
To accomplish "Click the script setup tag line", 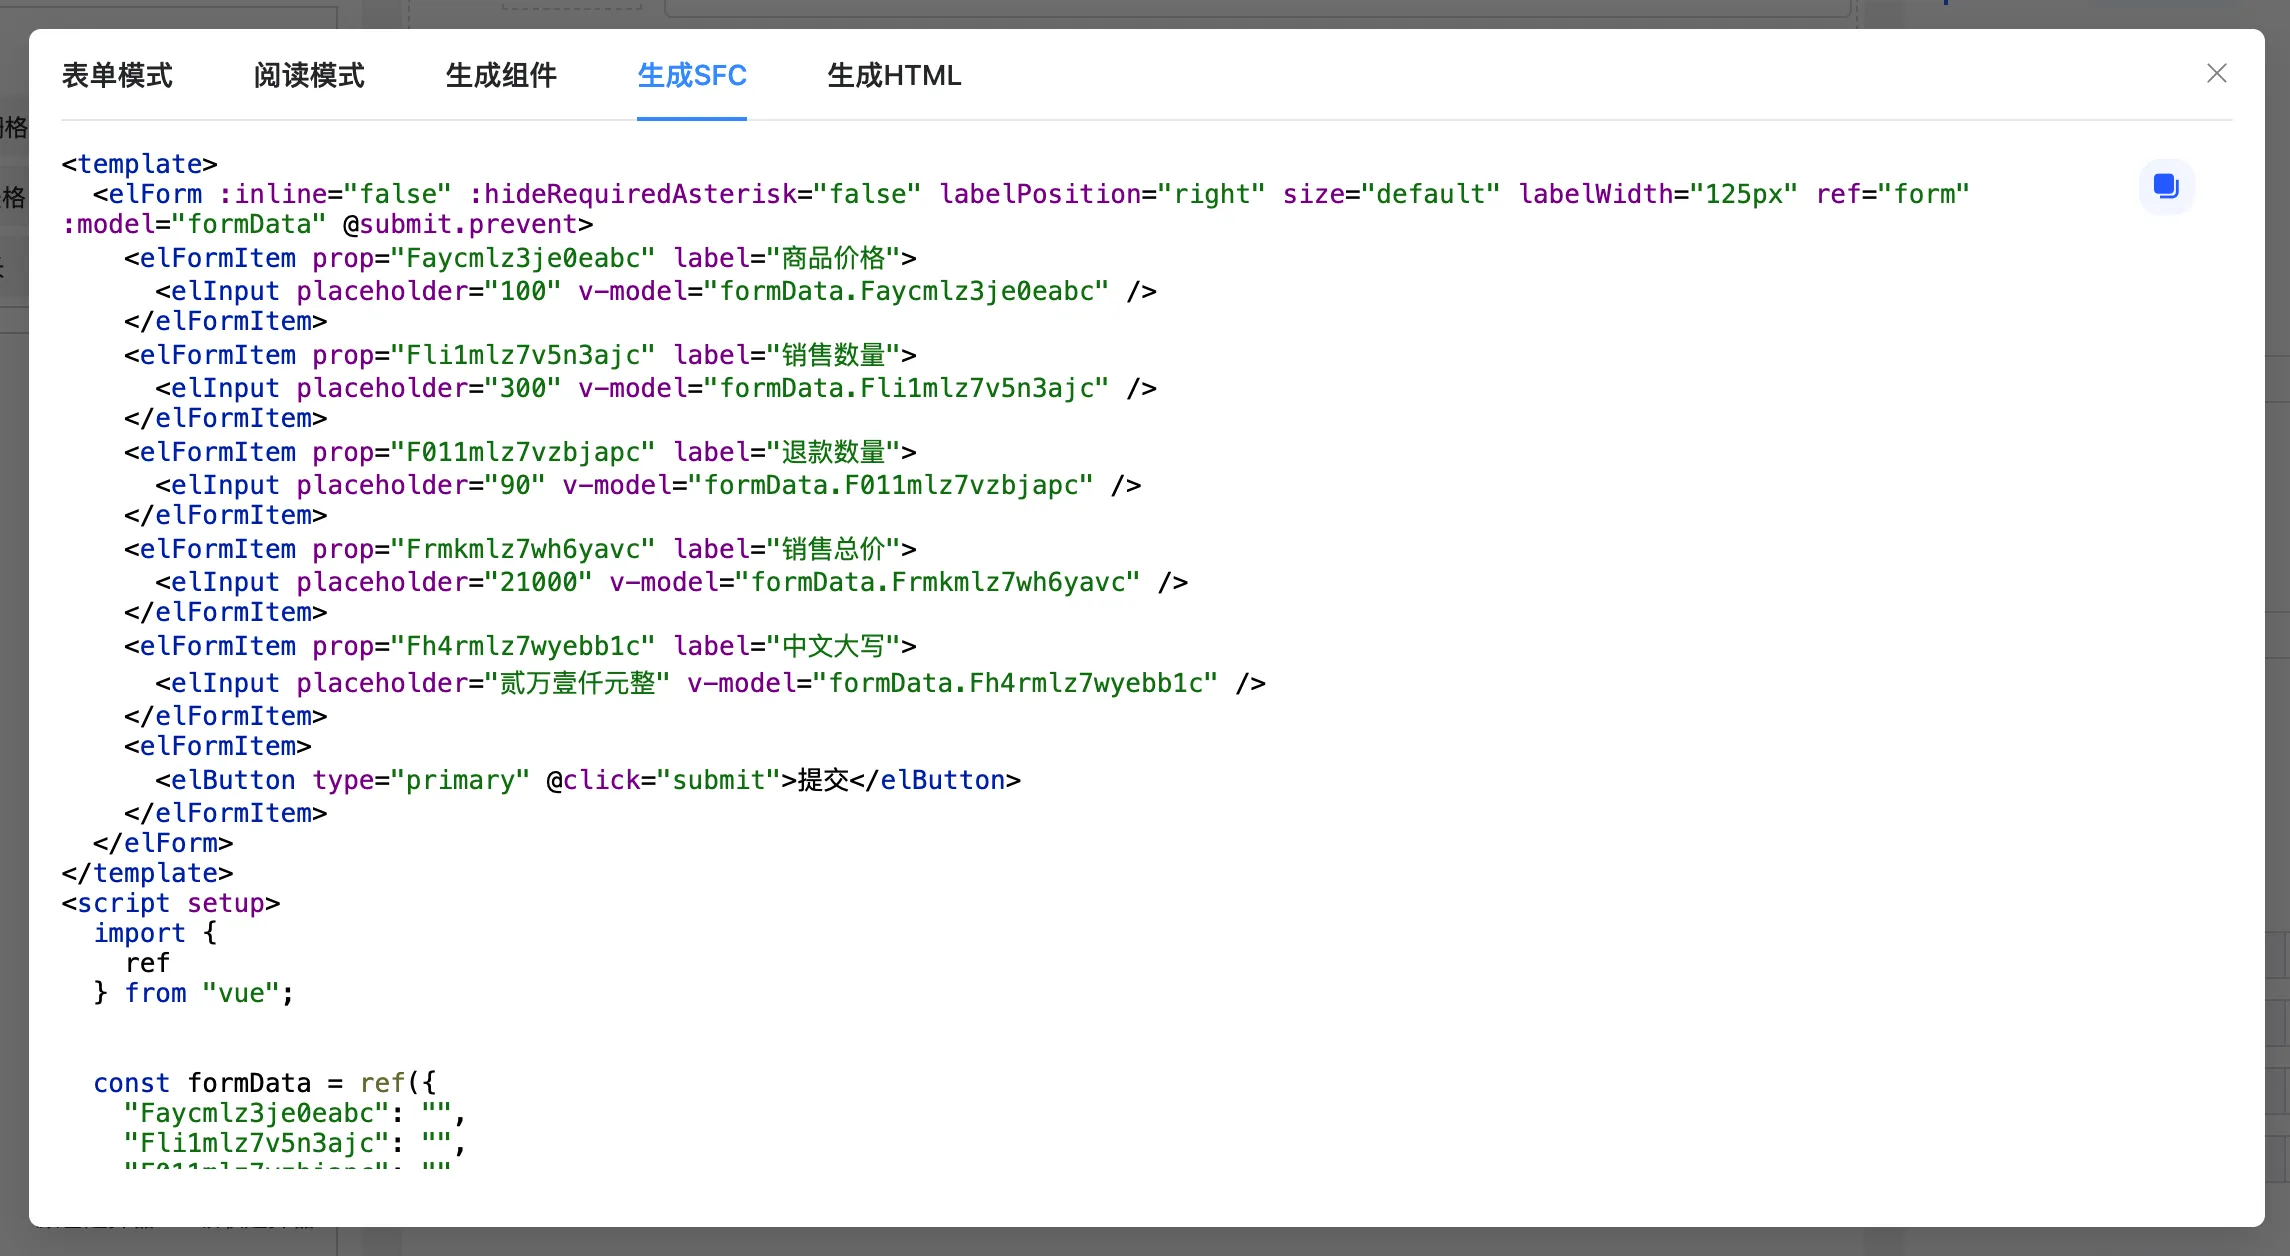I will coord(170,903).
